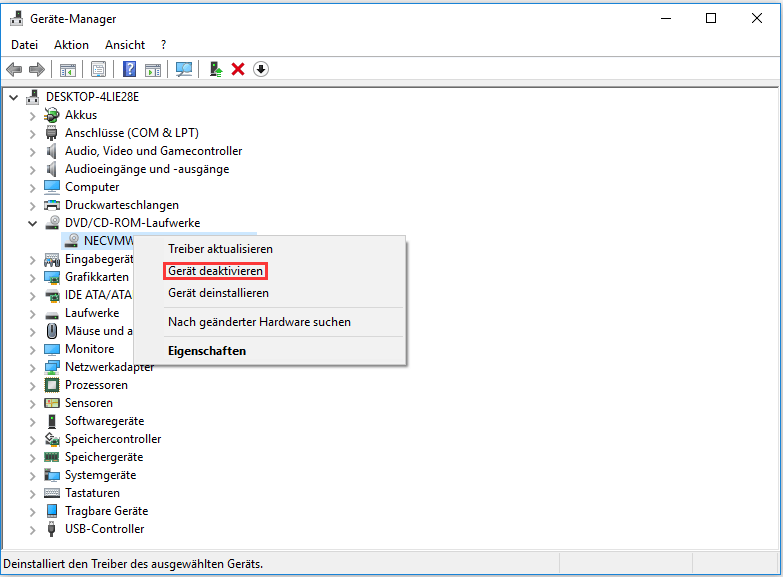The image size is (783, 577).
Task: Click the show/hide console tree icon
Action: (68, 69)
